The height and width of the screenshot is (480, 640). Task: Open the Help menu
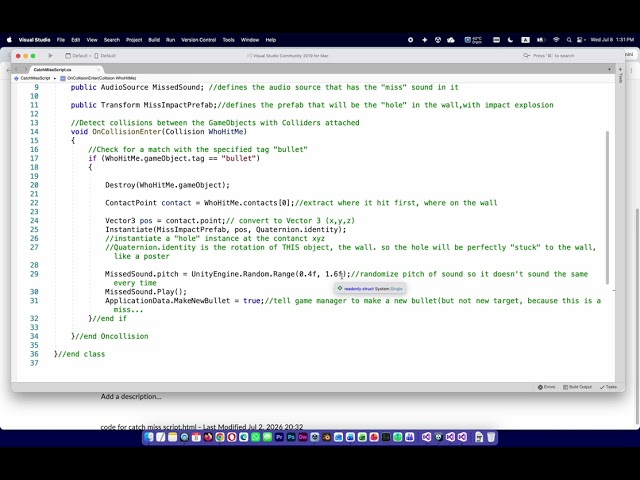coord(271,40)
